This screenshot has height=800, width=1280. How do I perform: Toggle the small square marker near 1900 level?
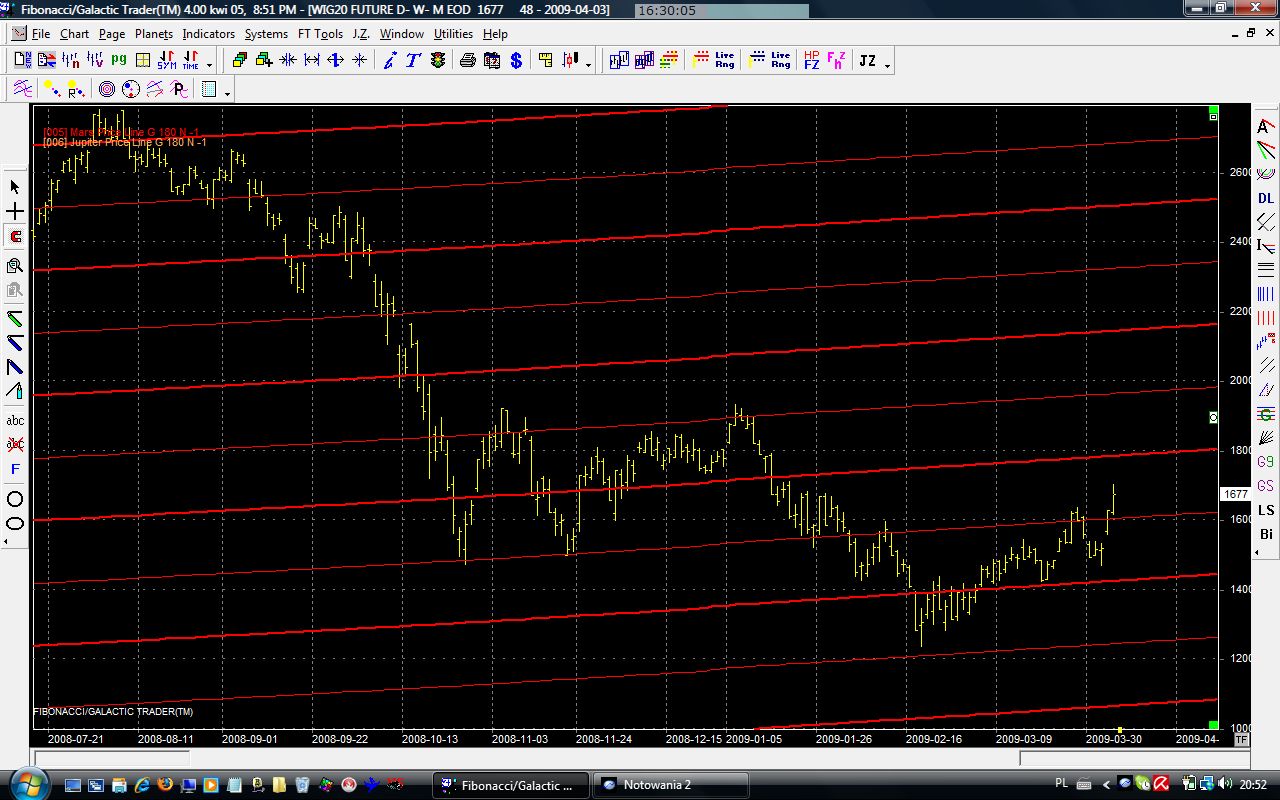pyautogui.click(x=1213, y=417)
